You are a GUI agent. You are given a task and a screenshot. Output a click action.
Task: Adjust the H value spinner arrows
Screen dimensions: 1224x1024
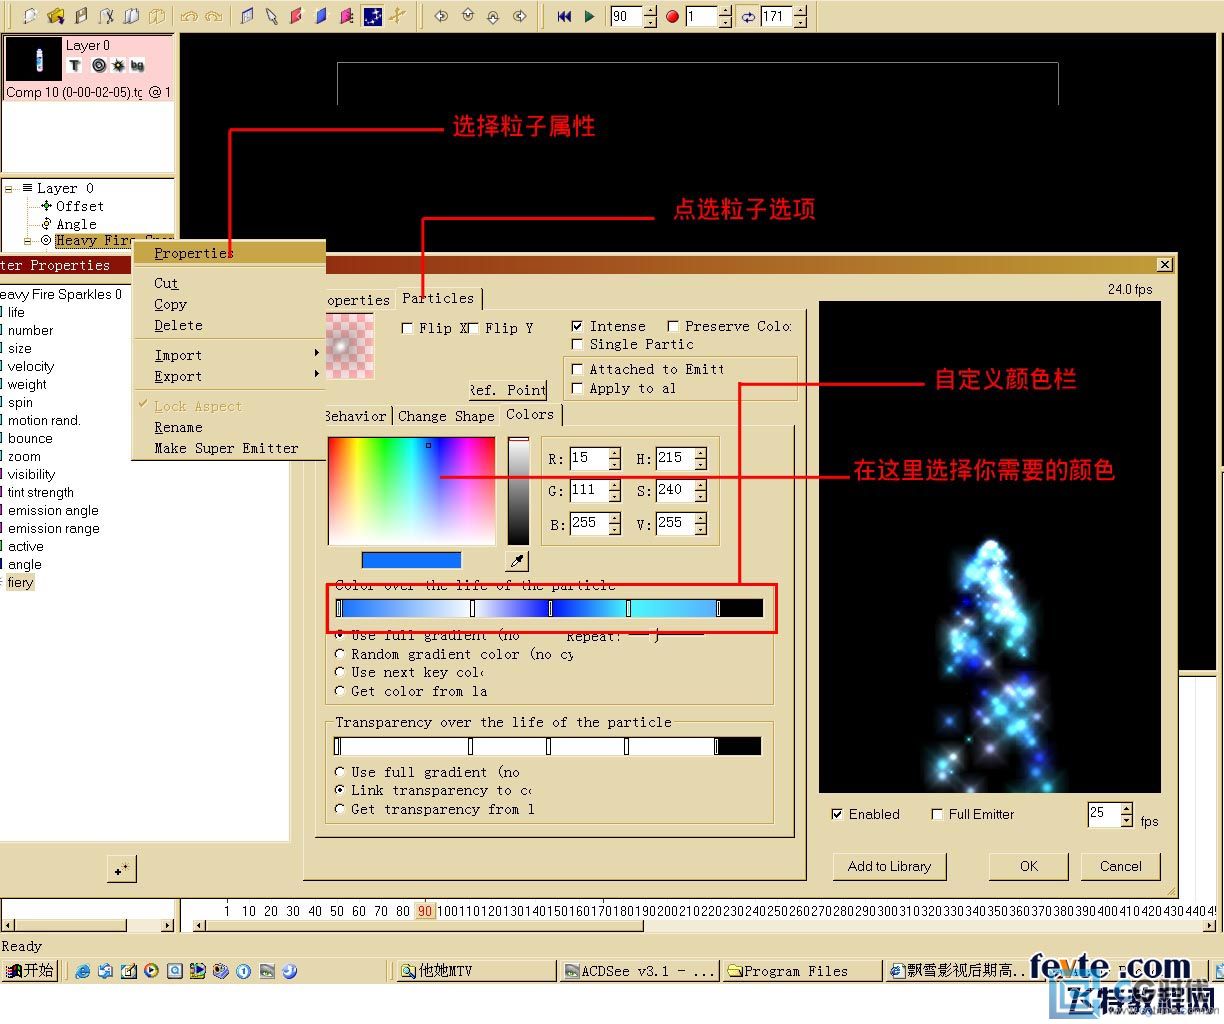click(x=700, y=459)
